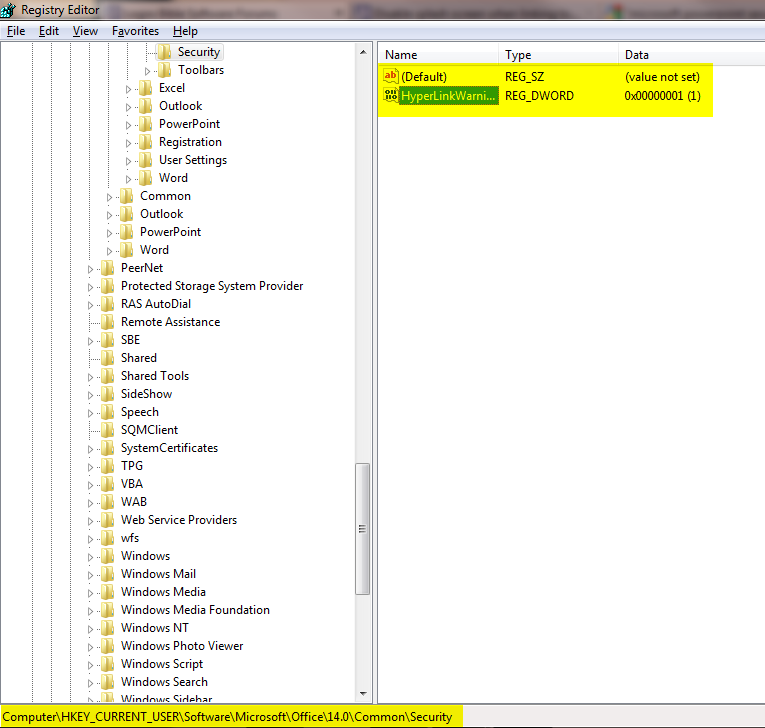Select the HyperLinkWarni... value name
This screenshot has width=765, height=728.
[448, 96]
